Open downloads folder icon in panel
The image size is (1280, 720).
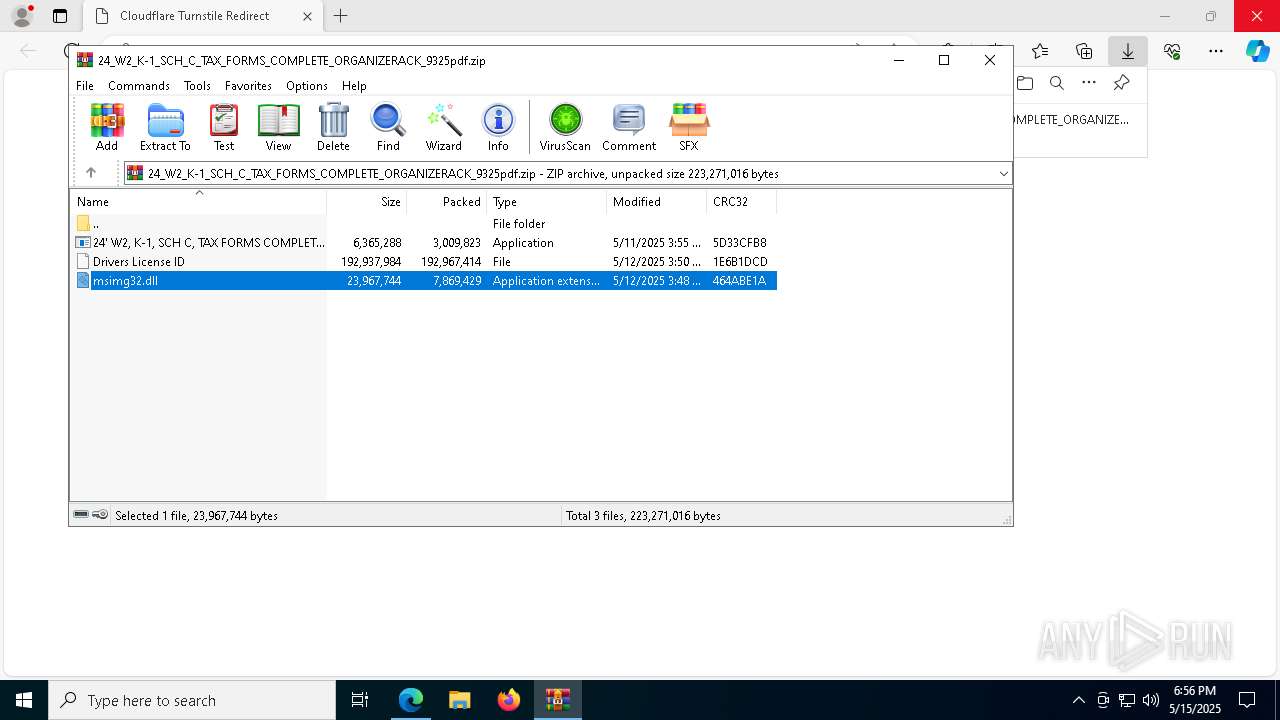(x=1025, y=83)
